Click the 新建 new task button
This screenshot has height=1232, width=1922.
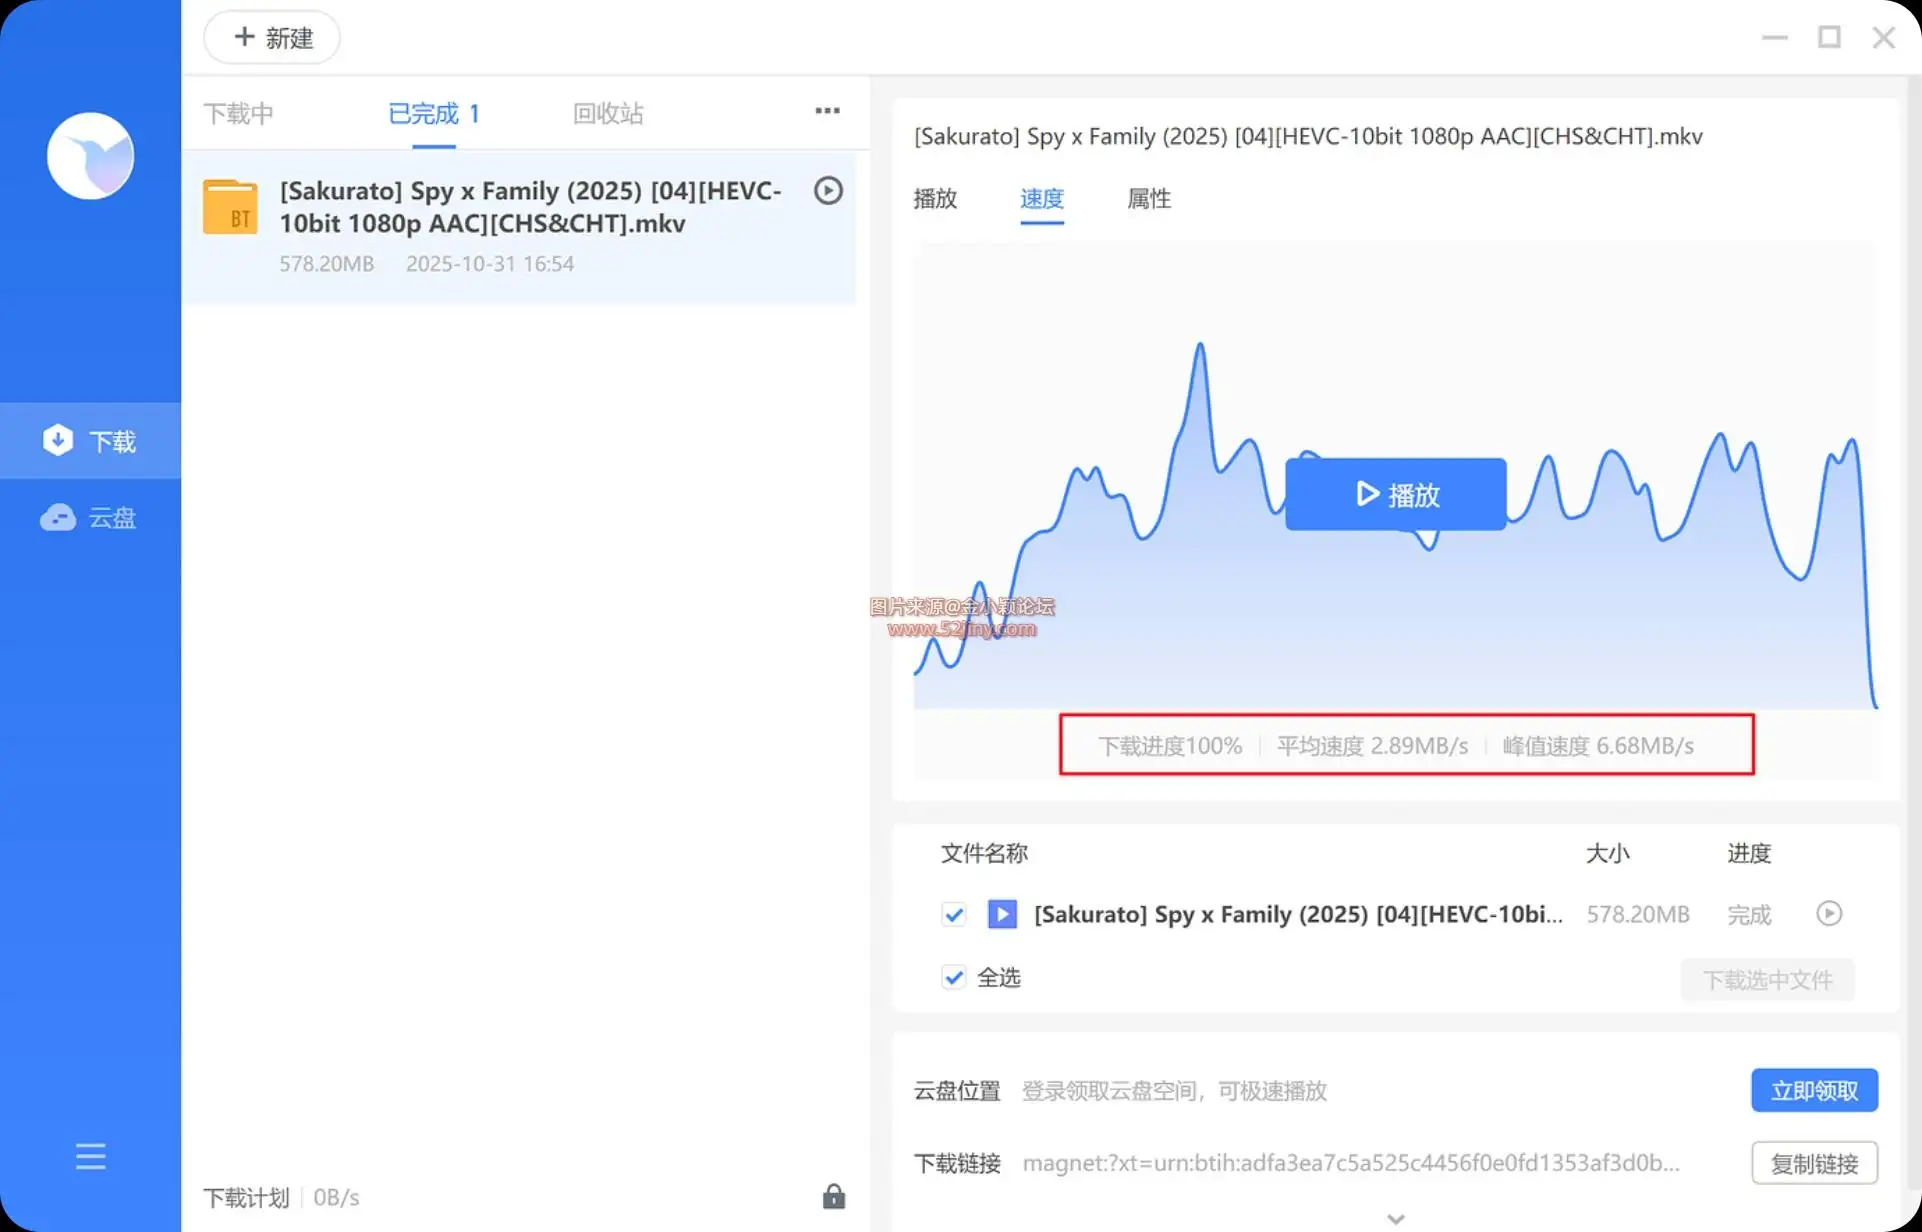click(272, 38)
